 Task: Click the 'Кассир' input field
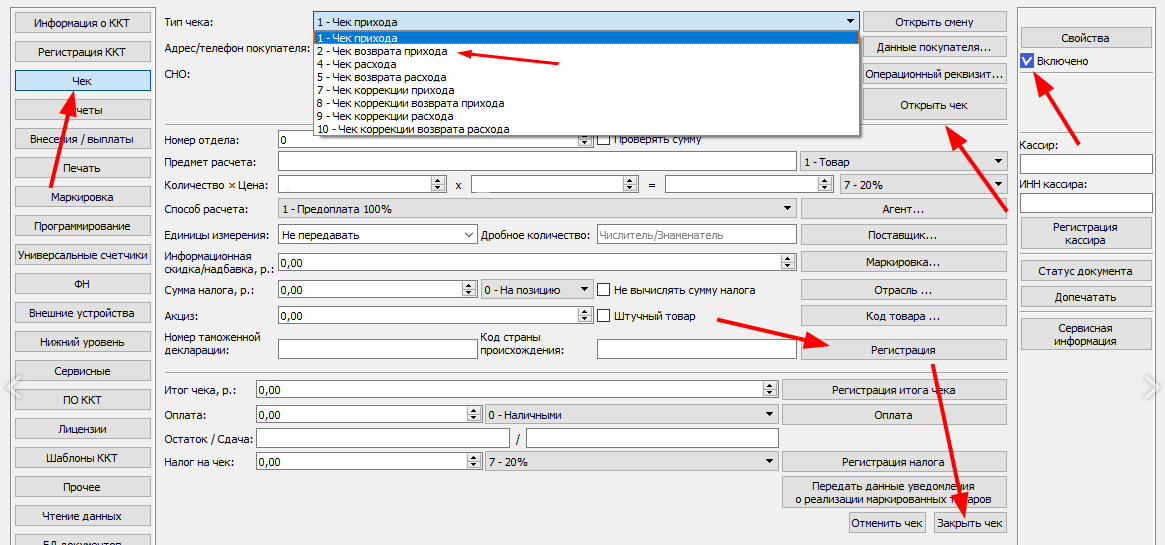coord(1086,164)
